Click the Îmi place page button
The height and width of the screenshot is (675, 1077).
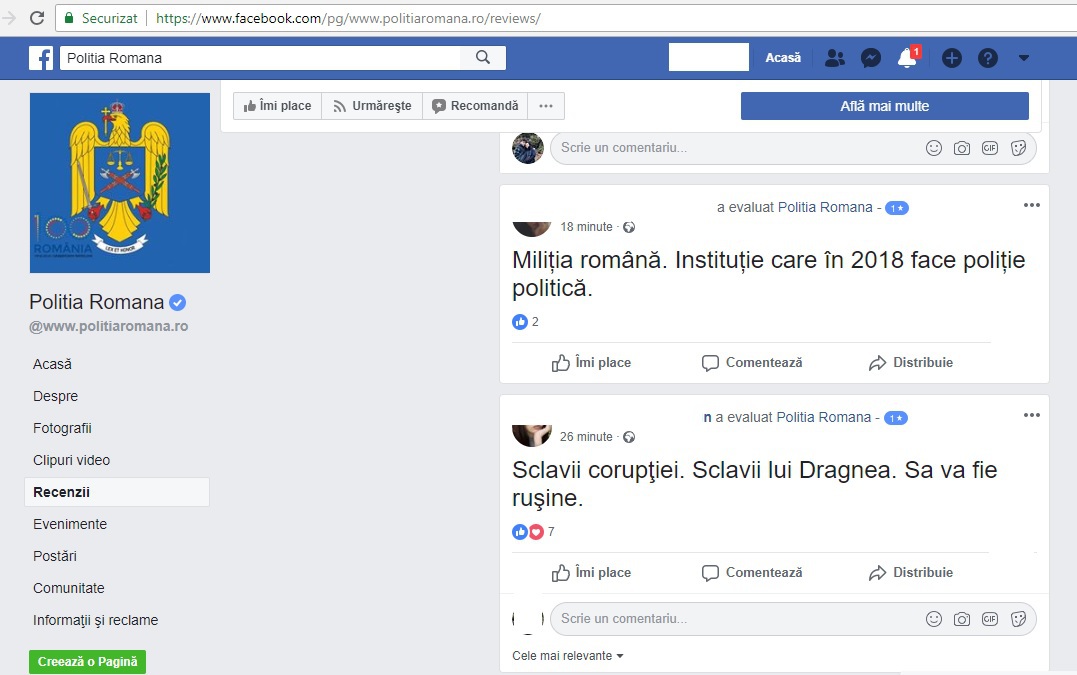[x=277, y=106]
